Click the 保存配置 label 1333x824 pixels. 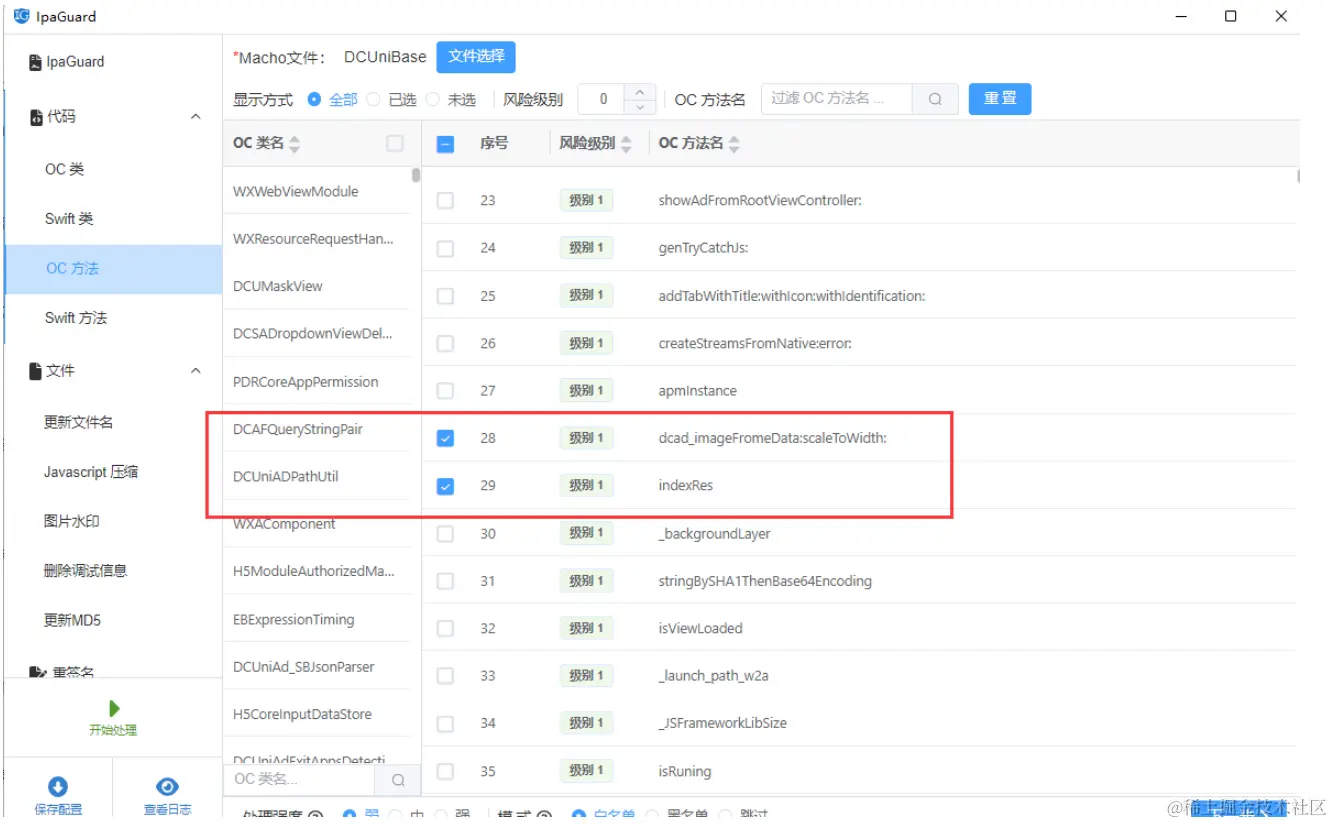pos(58,810)
